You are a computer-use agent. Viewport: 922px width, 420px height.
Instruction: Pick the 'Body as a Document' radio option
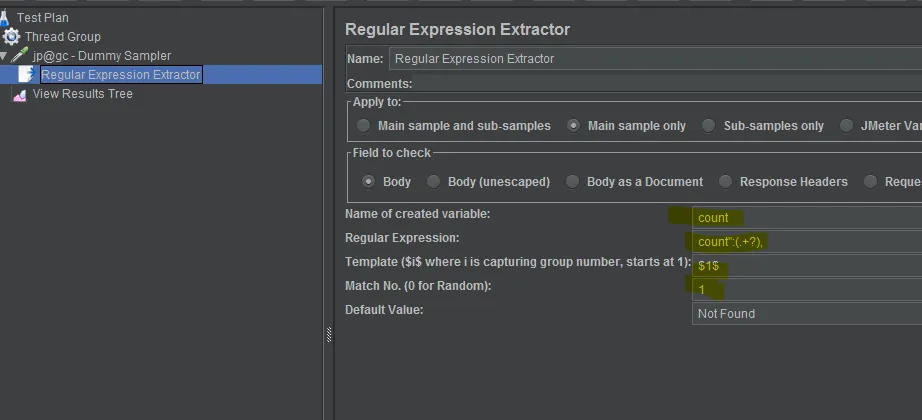(x=572, y=182)
